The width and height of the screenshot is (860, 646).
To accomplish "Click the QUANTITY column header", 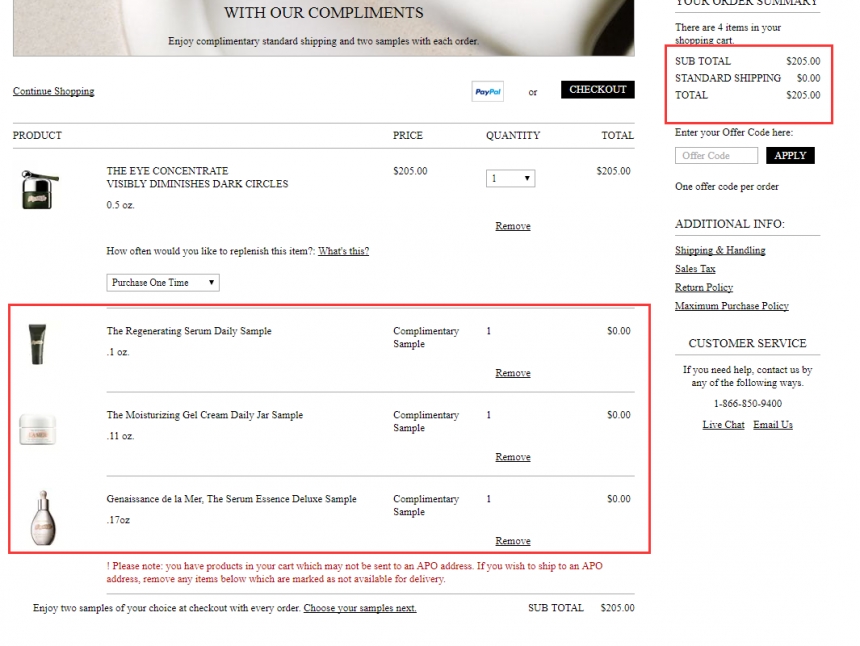I will click(x=513, y=135).
